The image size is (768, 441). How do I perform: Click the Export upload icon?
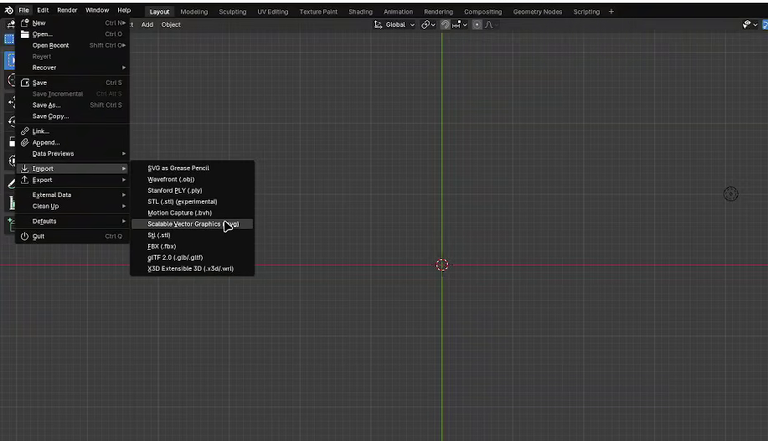(x=25, y=180)
